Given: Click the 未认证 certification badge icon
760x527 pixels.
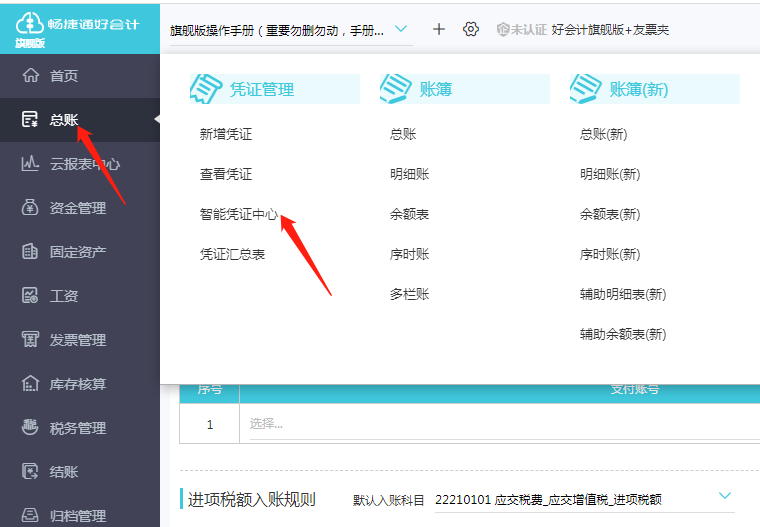Looking at the screenshot, I should click(503, 30).
